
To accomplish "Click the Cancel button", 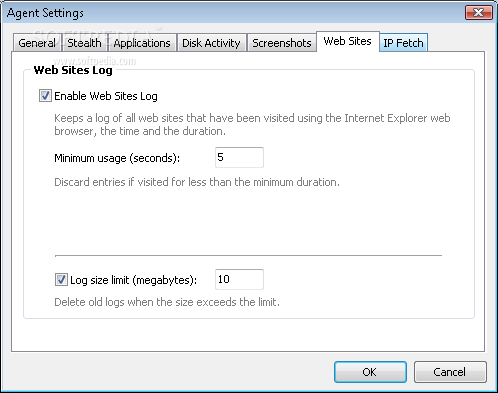I will click(x=450, y=372).
